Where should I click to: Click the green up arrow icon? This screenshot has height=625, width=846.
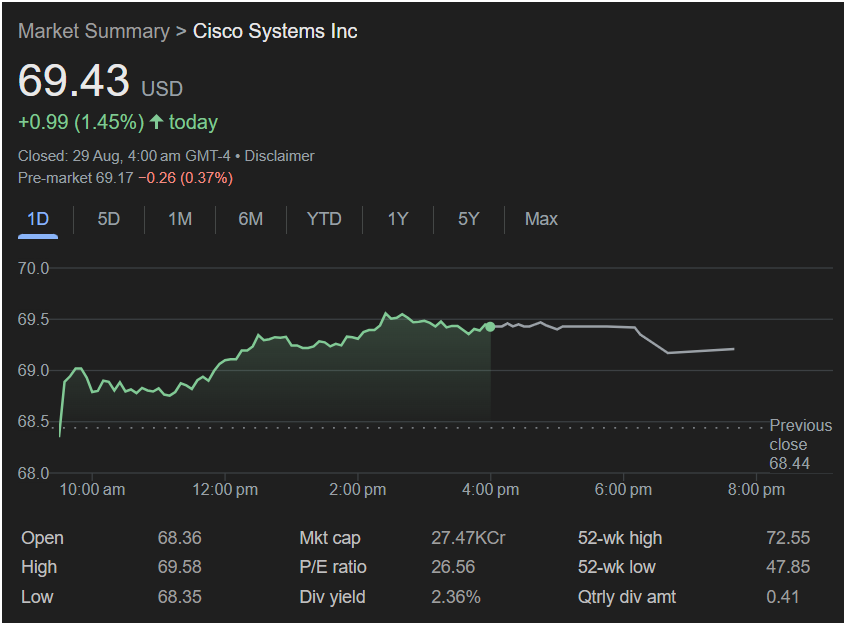tap(156, 122)
